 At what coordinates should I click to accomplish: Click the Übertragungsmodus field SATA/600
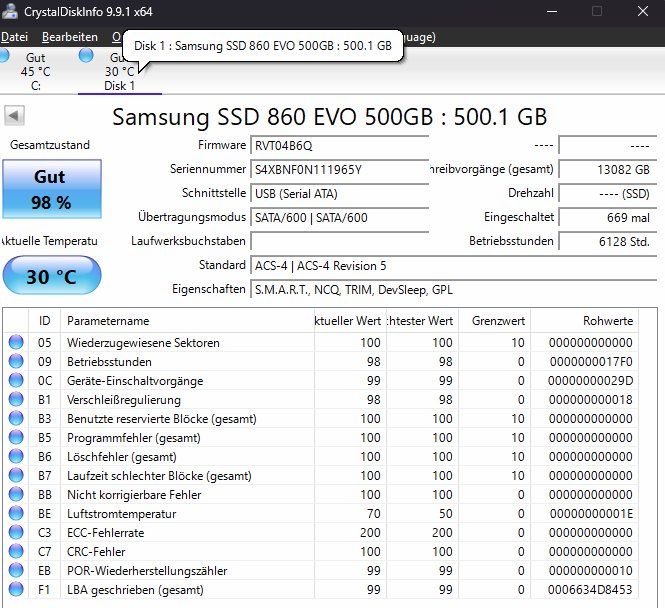[x=339, y=218]
